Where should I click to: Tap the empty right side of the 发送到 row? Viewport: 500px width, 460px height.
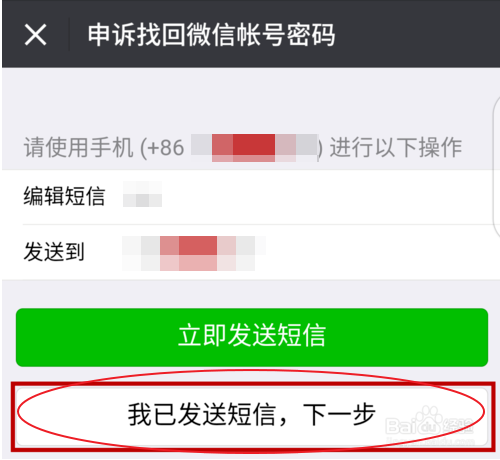380,253
